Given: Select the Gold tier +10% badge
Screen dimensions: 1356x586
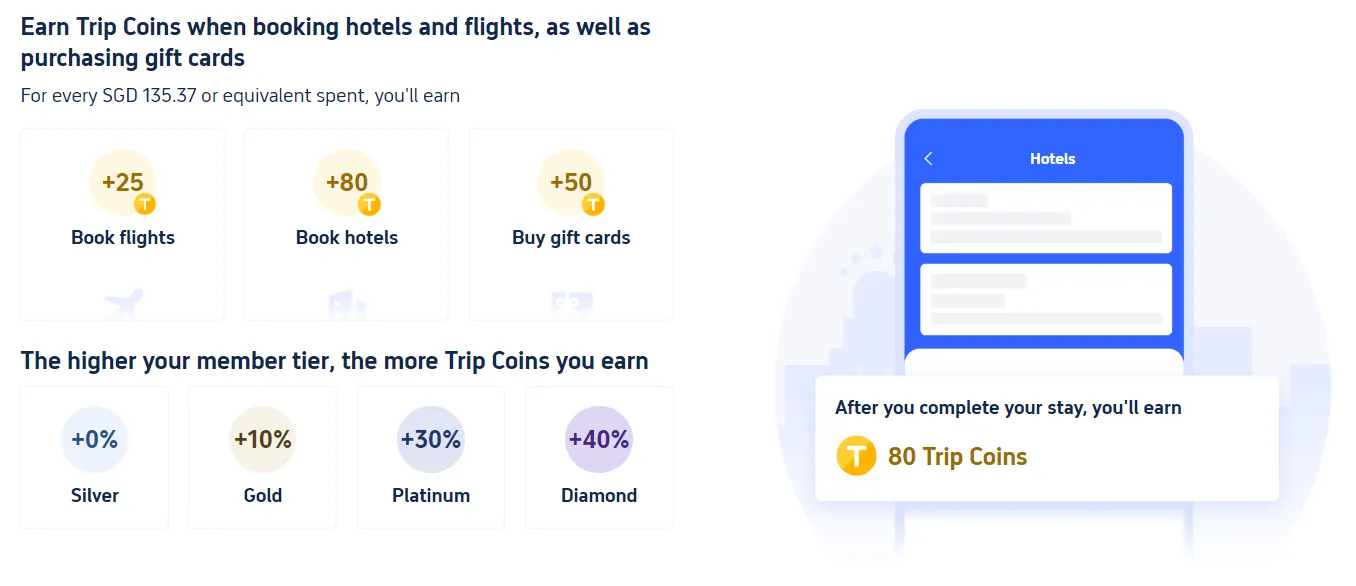Looking at the screenshot, I should coord(262,438).
